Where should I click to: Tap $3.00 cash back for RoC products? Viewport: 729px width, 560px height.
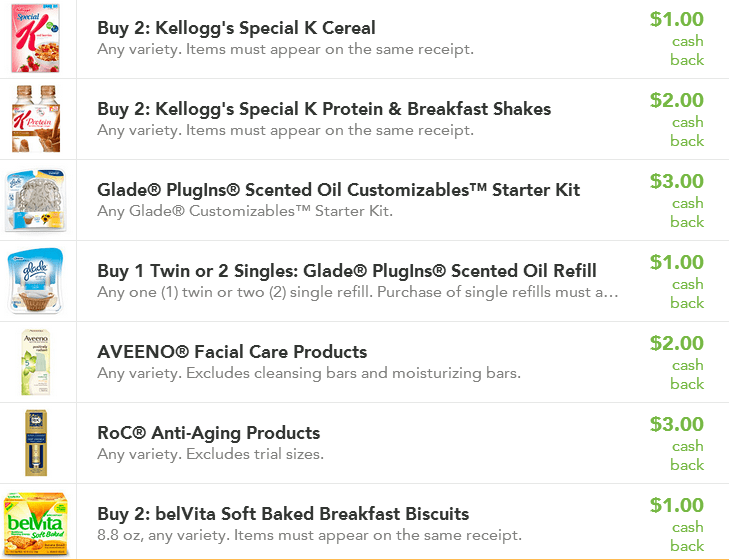coord(677,444)
